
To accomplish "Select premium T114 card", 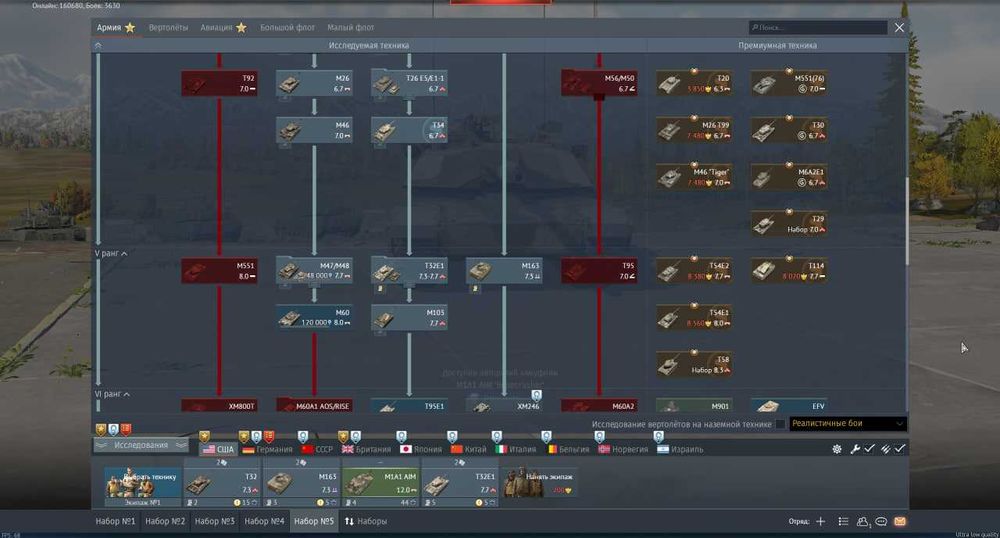I will [790, 270].
